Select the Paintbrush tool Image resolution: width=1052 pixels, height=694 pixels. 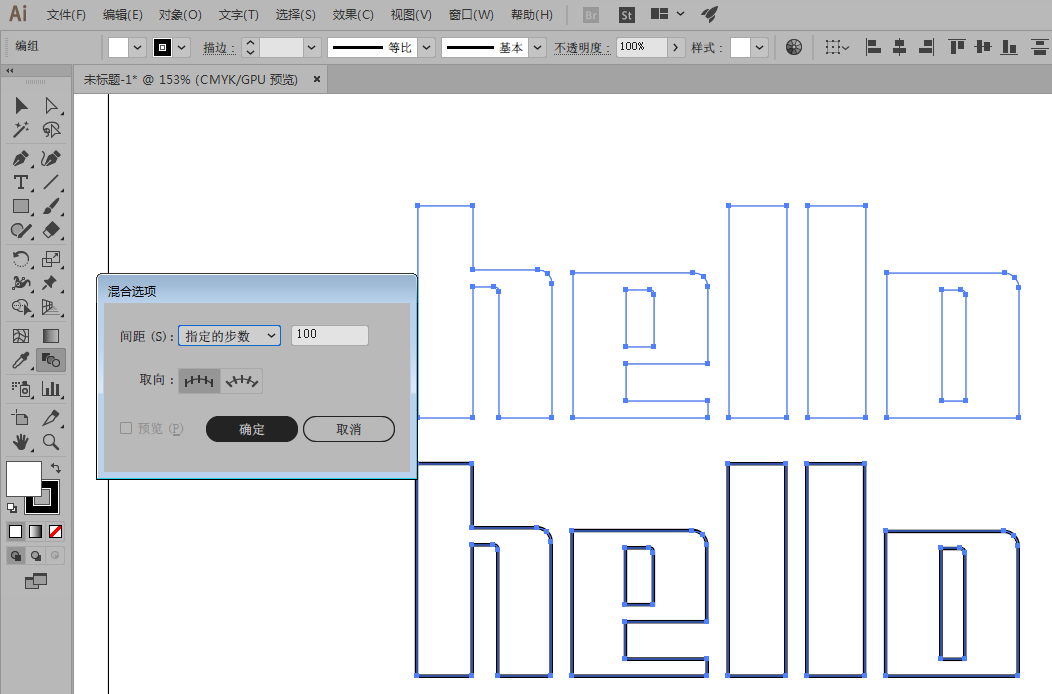pyautogui.click(x=51, y=206)
